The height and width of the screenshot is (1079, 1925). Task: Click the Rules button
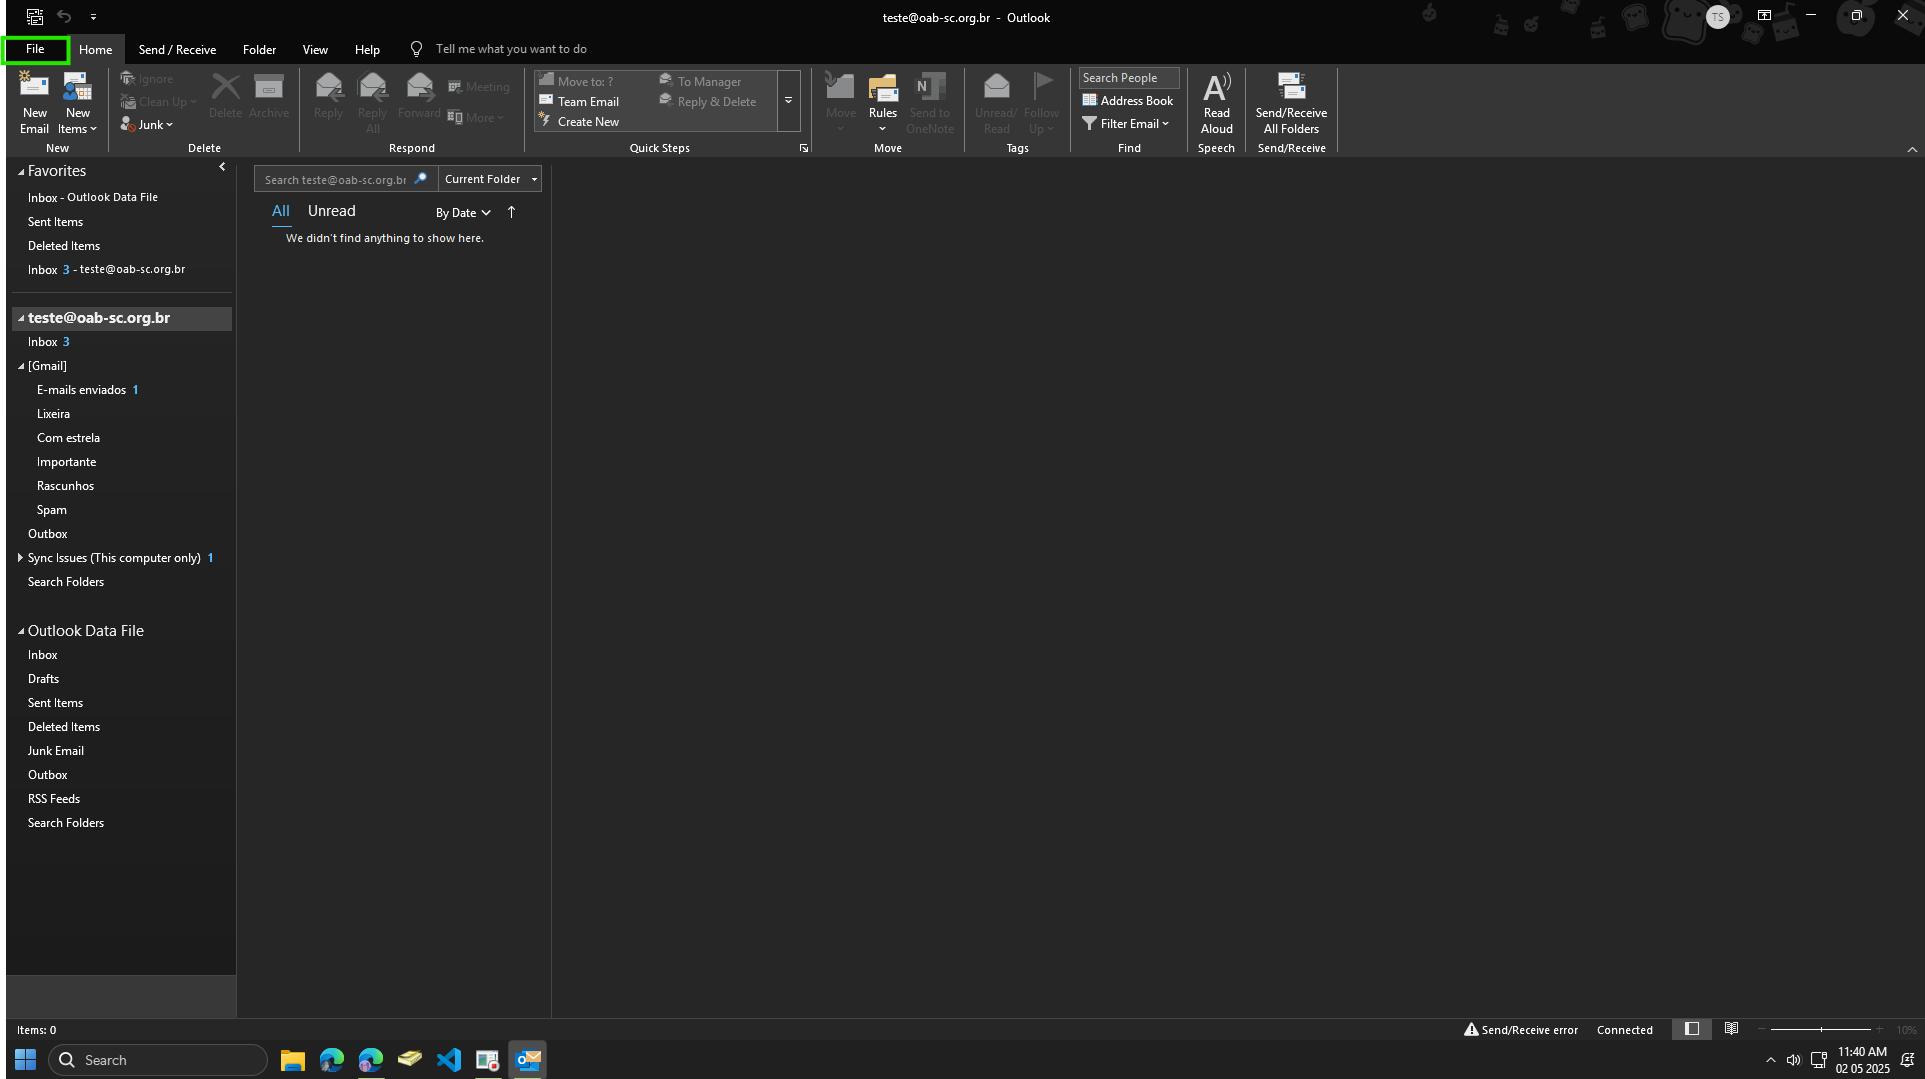pos(882,103)
